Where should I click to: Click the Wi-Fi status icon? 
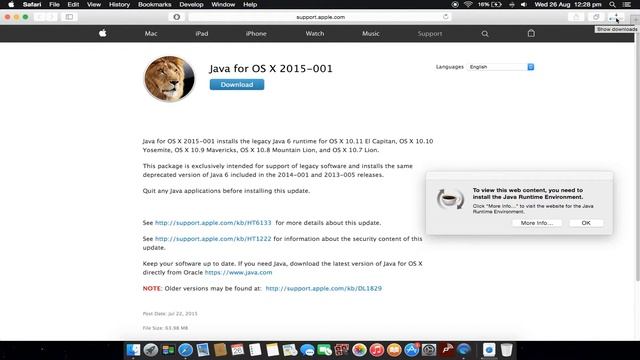[468, 4]
